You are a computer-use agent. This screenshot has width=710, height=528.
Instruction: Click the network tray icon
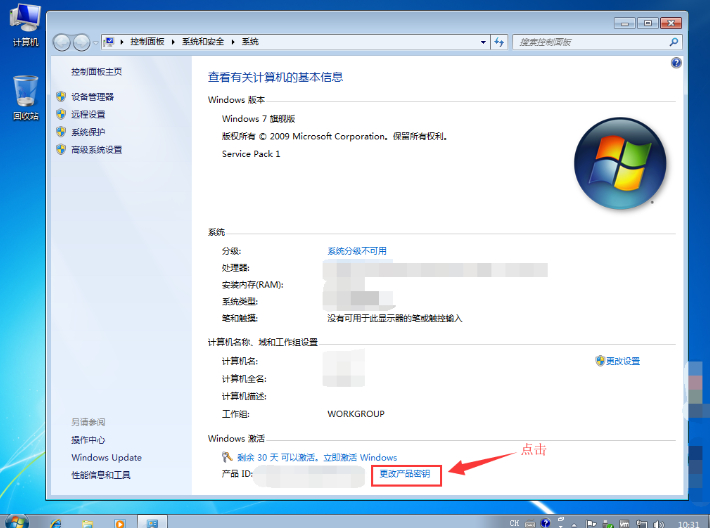642,524
